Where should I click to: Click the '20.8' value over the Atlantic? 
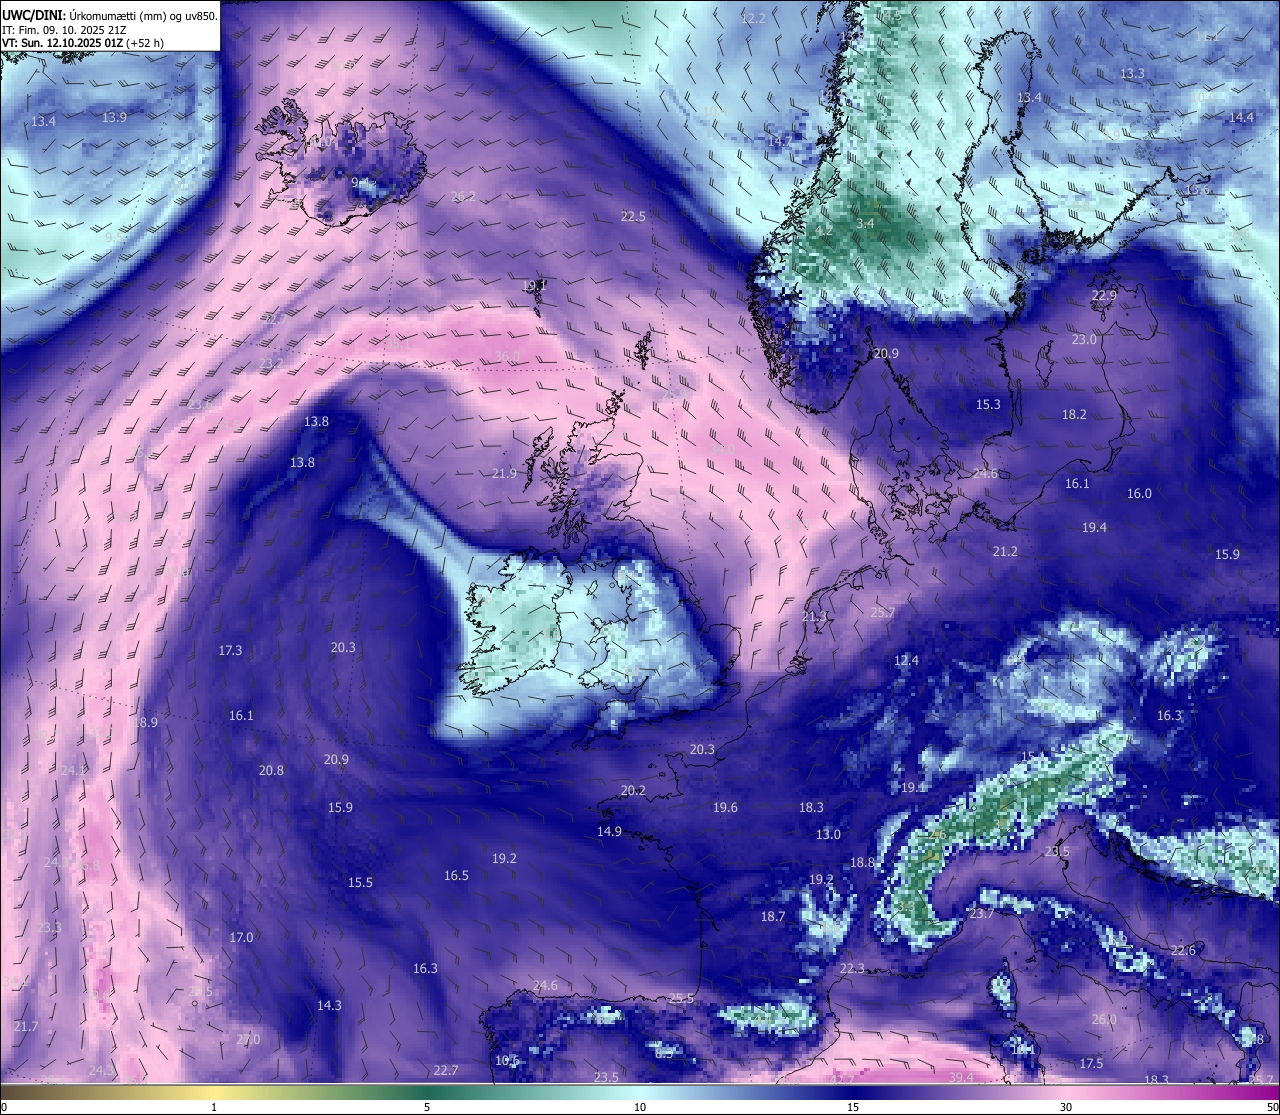pos(271,770)
